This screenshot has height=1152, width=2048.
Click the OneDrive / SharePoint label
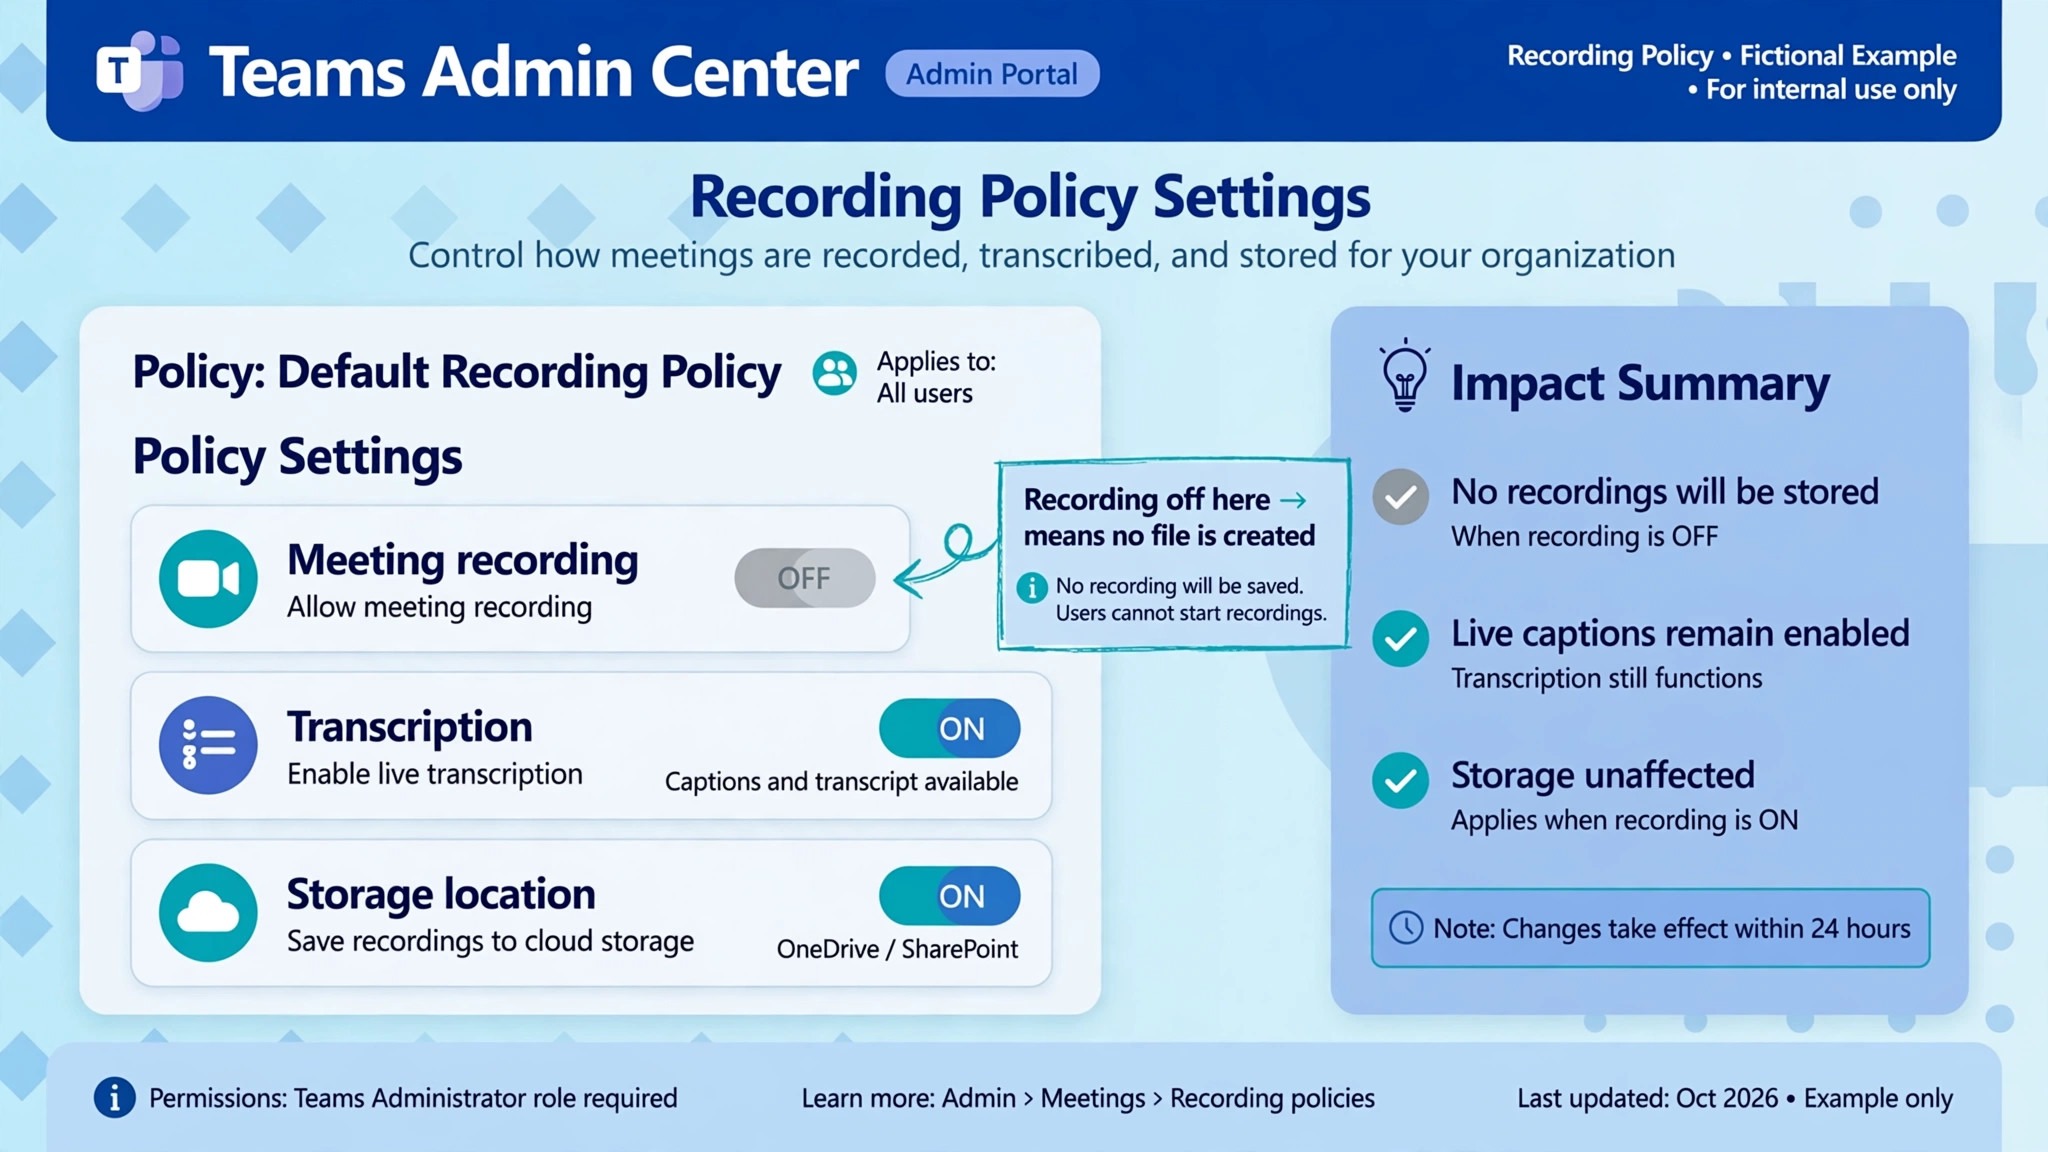point(897,949)
